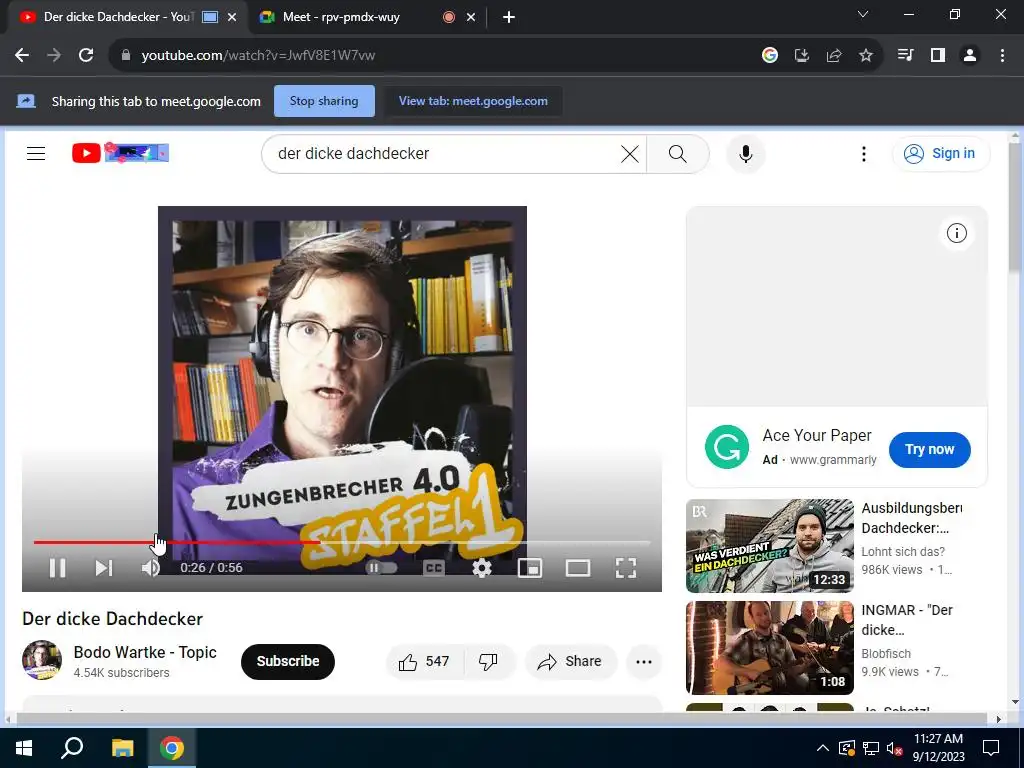Screen dimensions: 1024x768
Task: Enable theater mode
Action: [x=578, y=568]
